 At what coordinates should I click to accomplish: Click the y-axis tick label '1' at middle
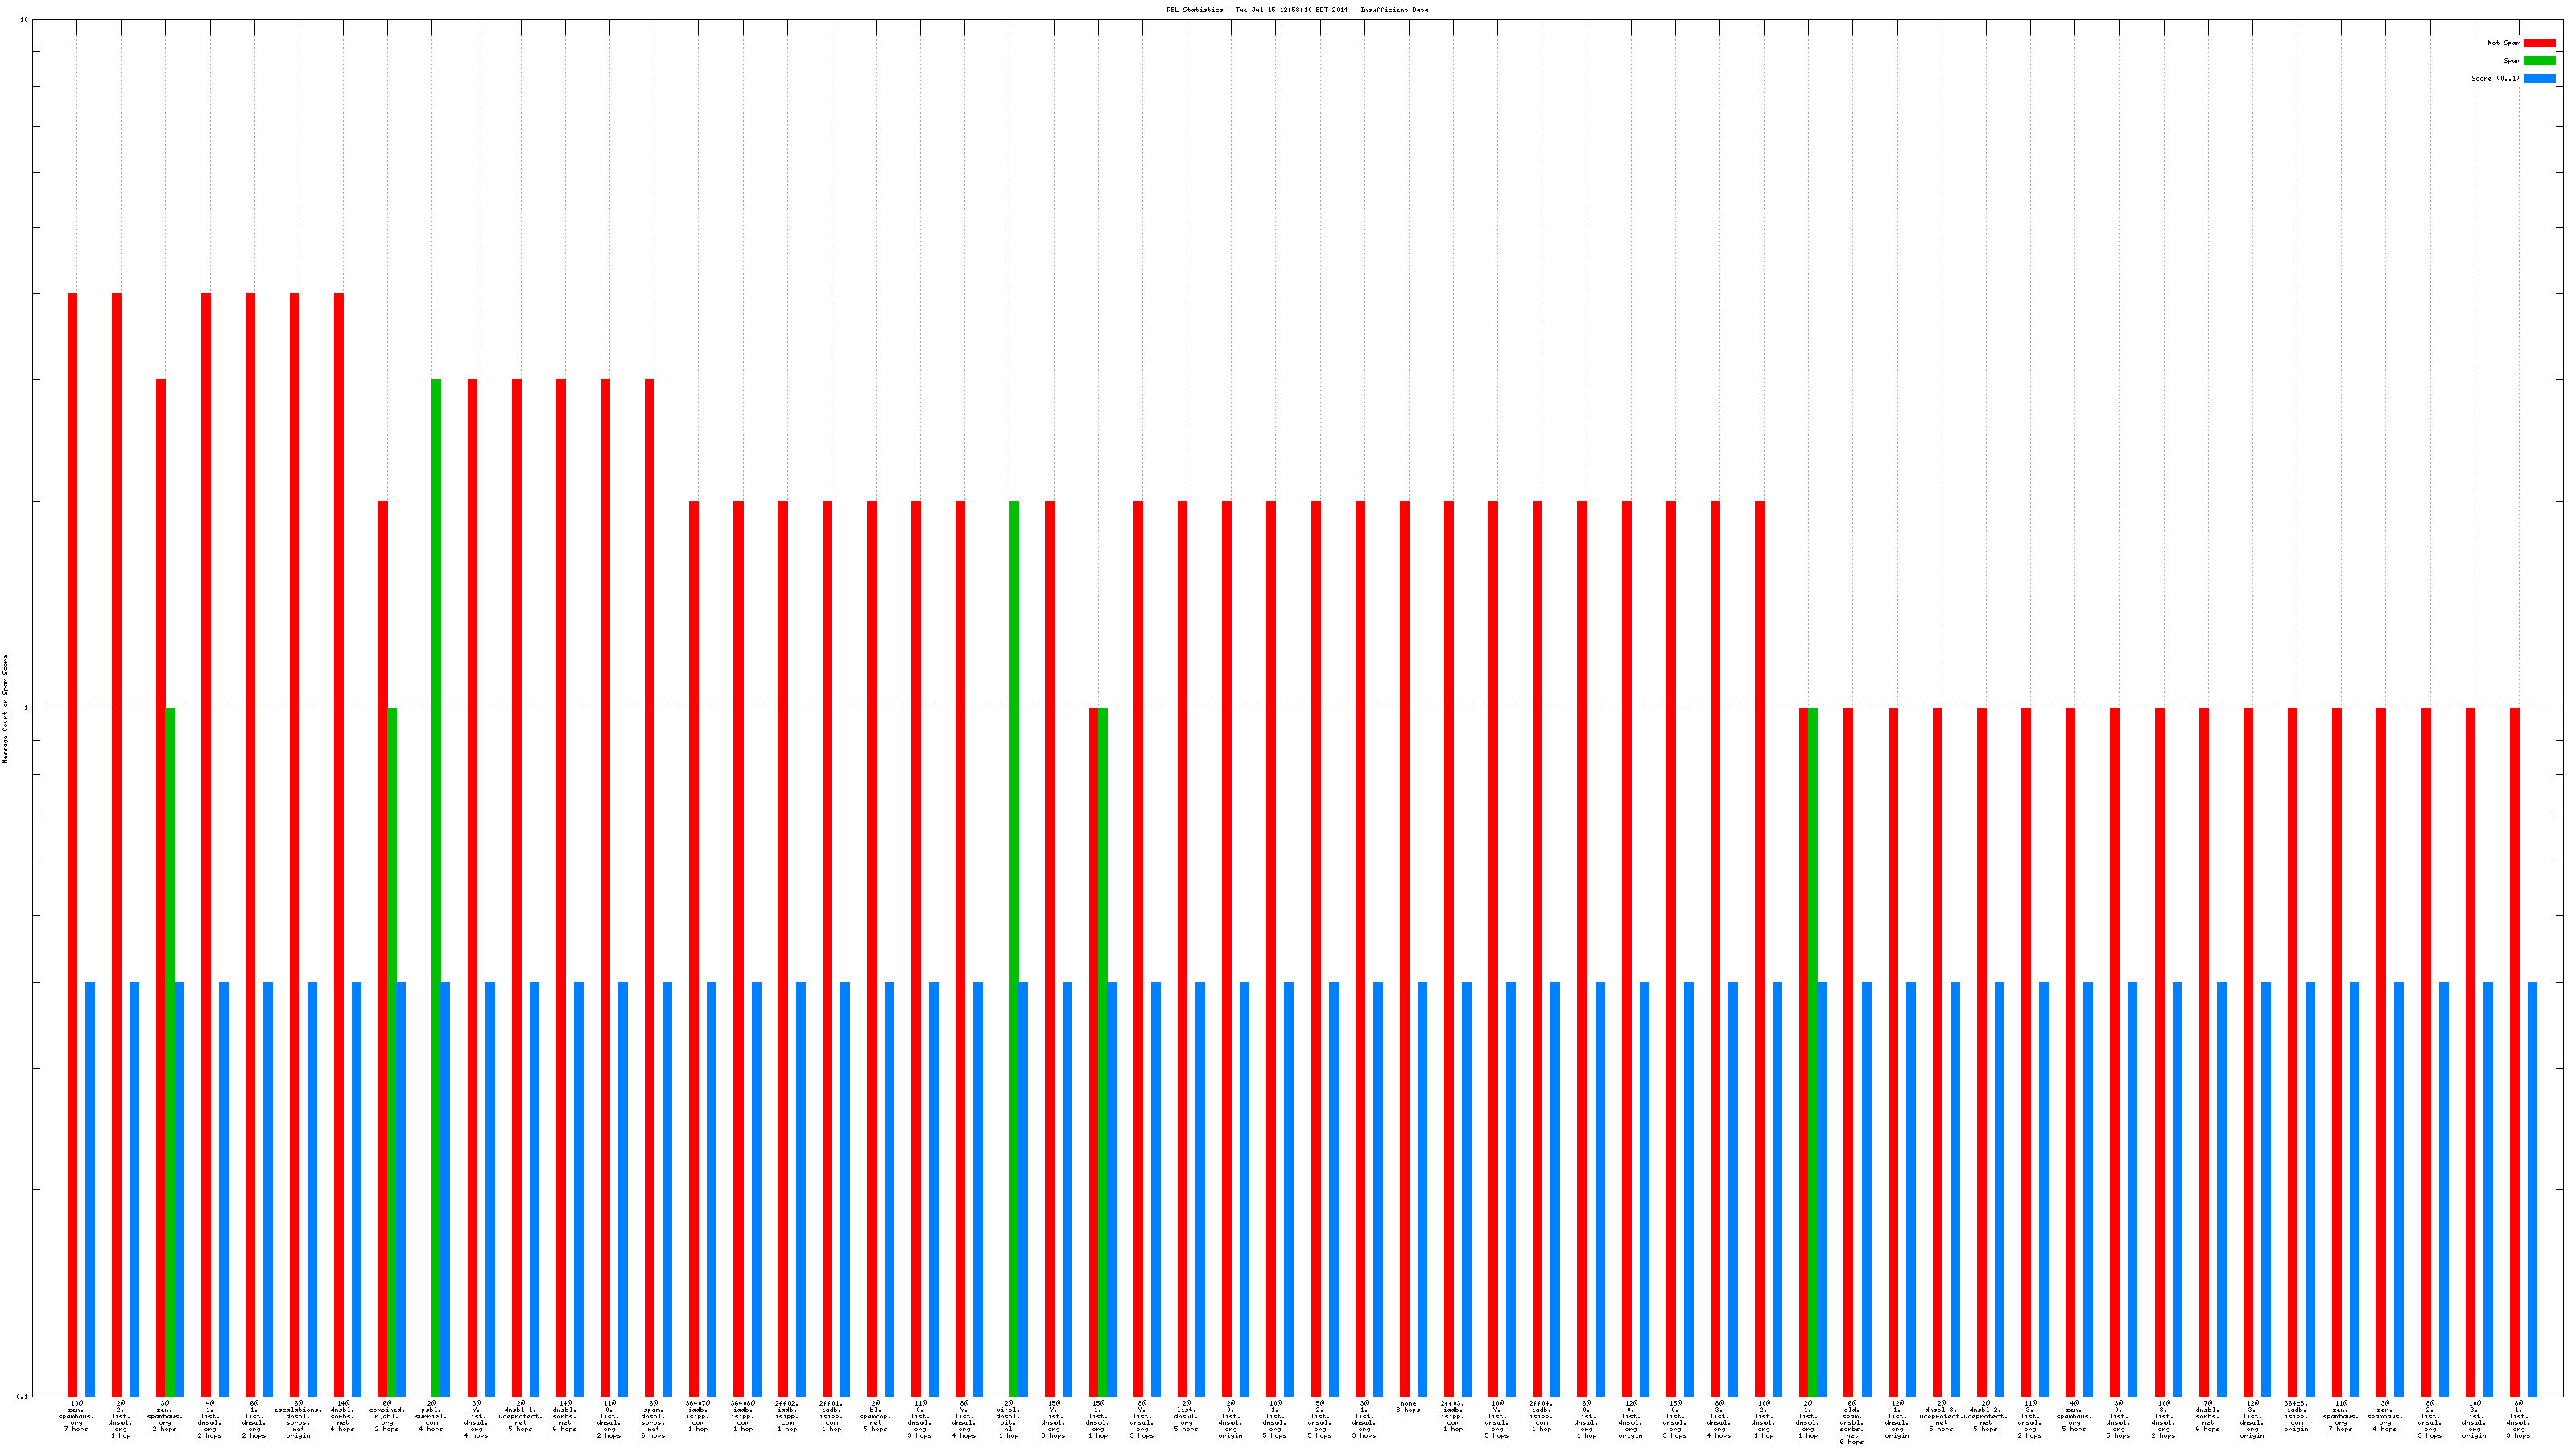(x=26, y=709)
